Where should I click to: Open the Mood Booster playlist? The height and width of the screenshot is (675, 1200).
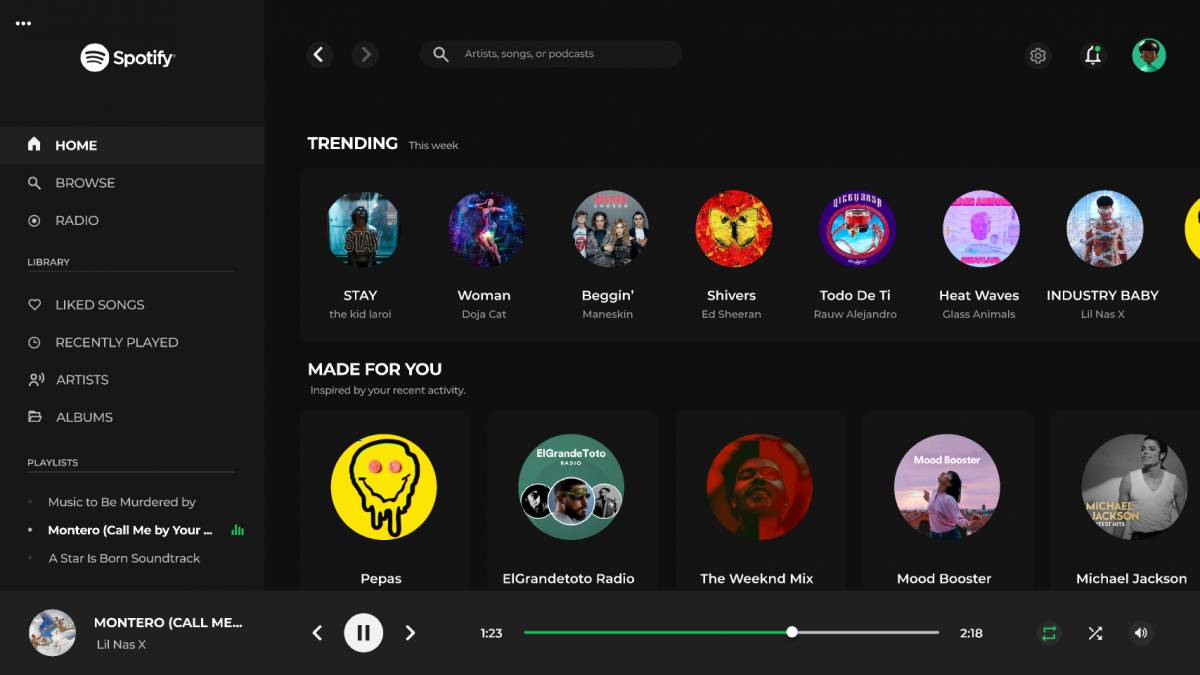946,487
